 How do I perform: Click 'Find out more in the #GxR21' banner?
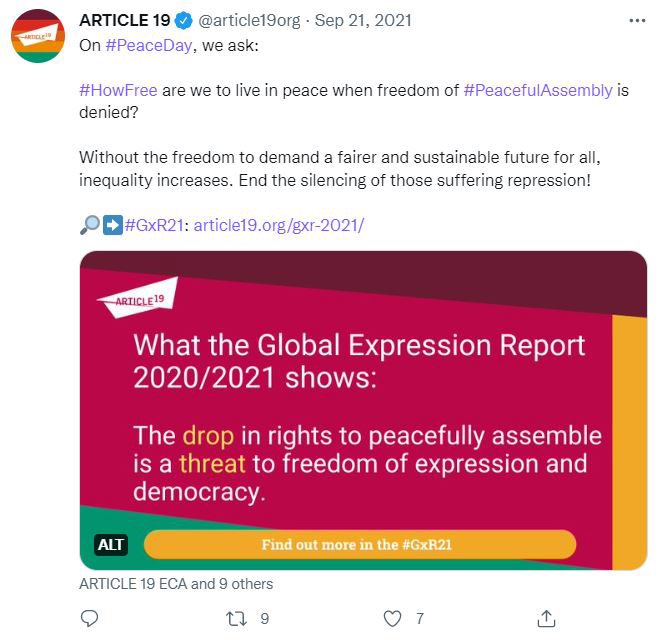click(360, 545)
